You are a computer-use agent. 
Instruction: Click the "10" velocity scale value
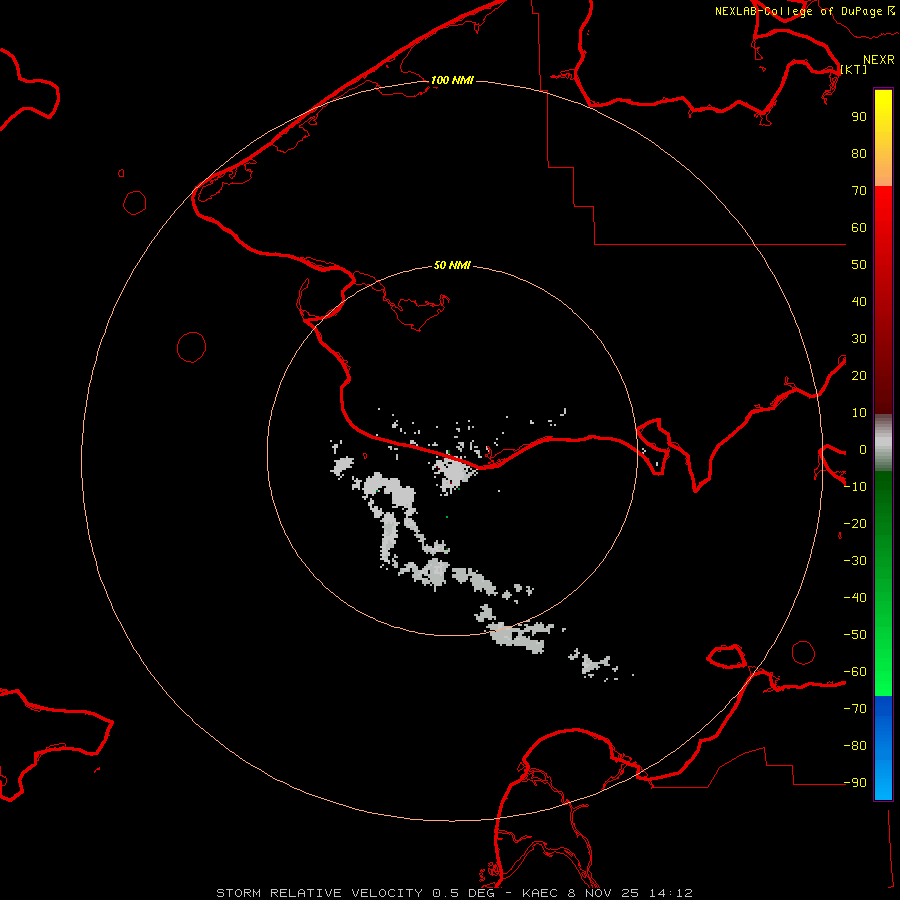tap(859, 413)
